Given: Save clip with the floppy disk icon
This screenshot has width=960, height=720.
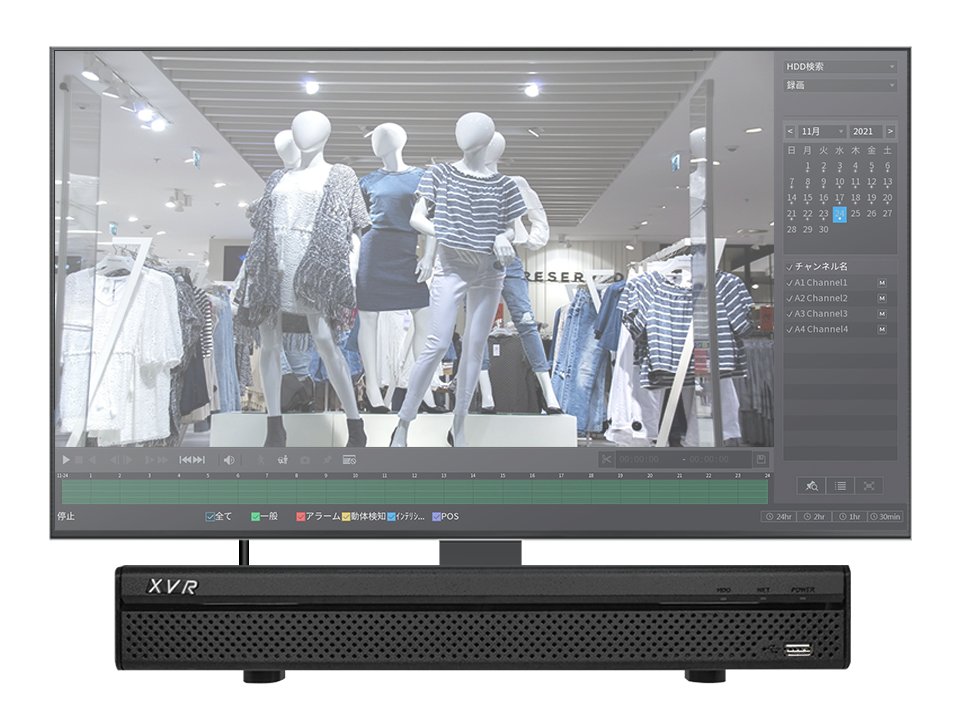Looking at the screenshot, I should click(760, 459).
